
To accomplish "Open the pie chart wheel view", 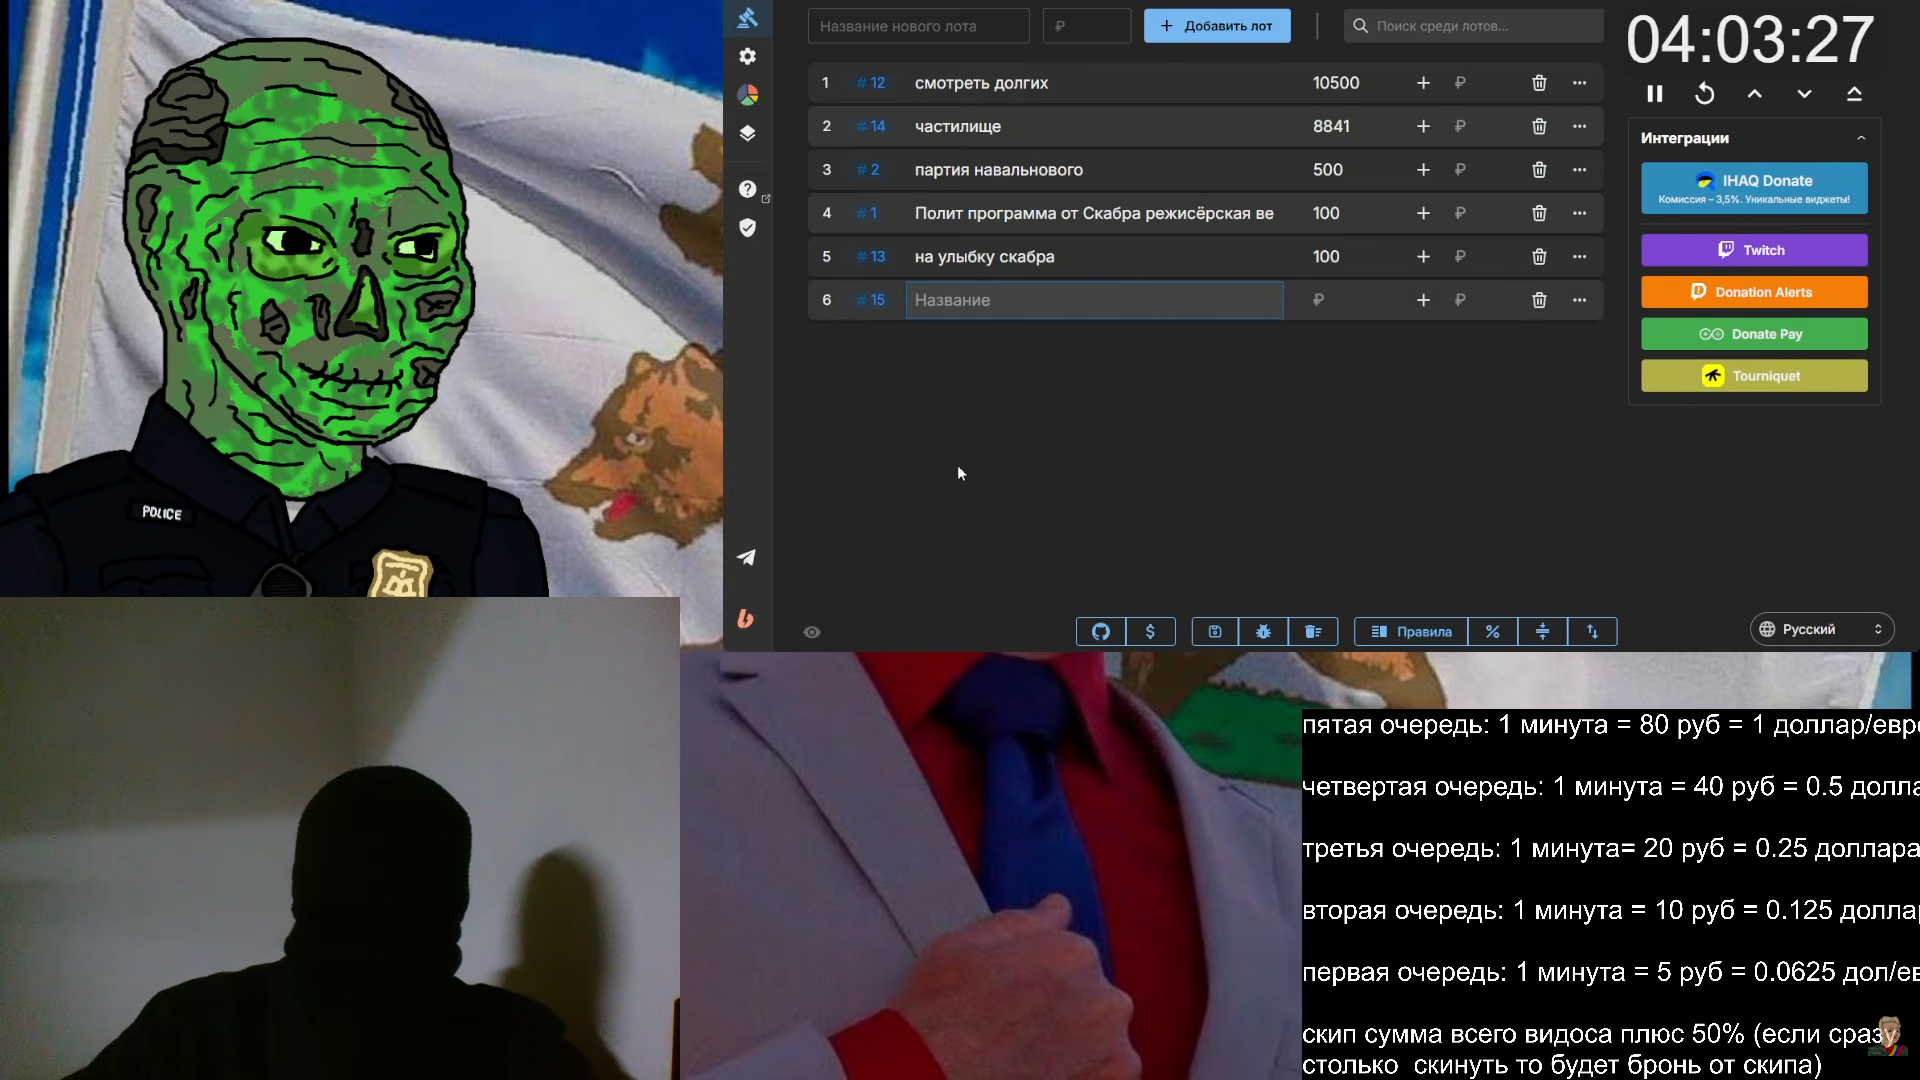I will [x=747, y=95].
